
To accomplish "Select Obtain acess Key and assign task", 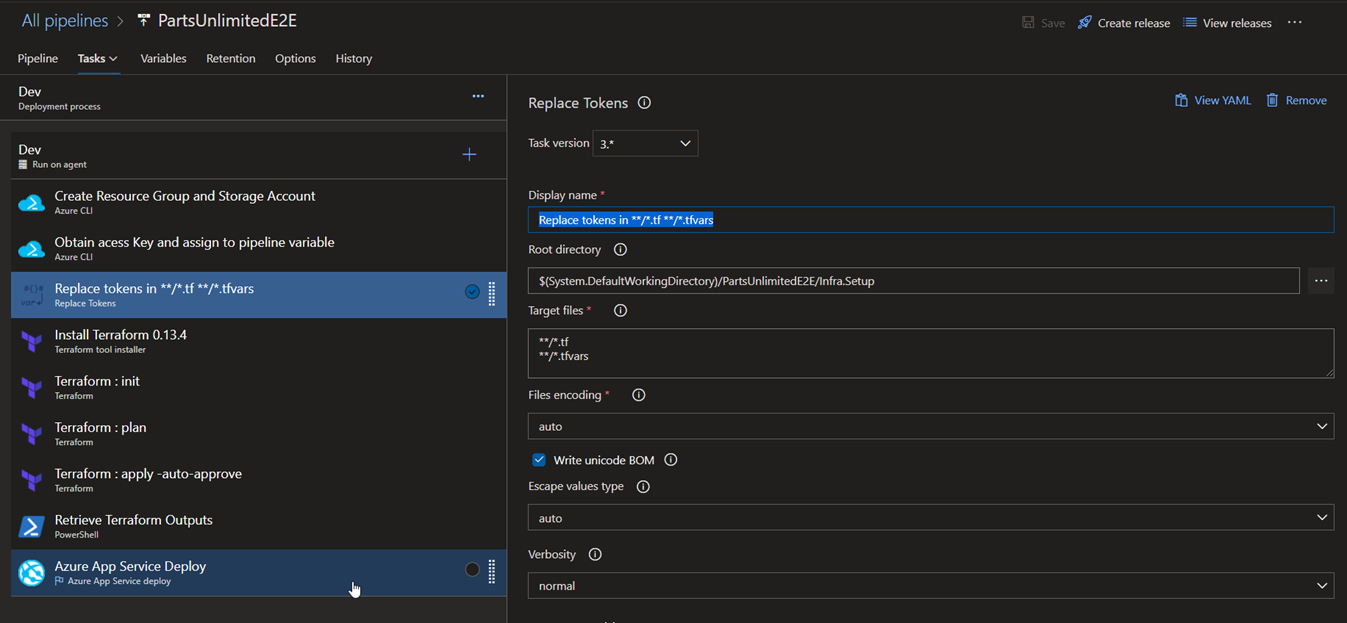I will [258, 248].
